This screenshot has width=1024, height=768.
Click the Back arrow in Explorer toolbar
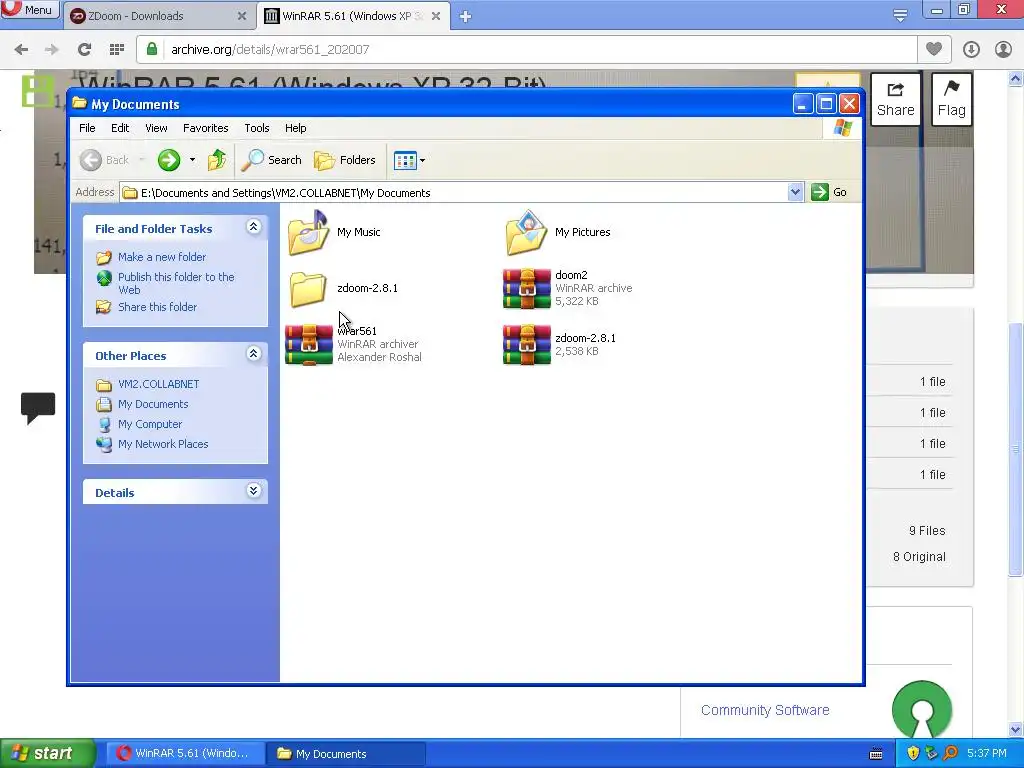91,160
